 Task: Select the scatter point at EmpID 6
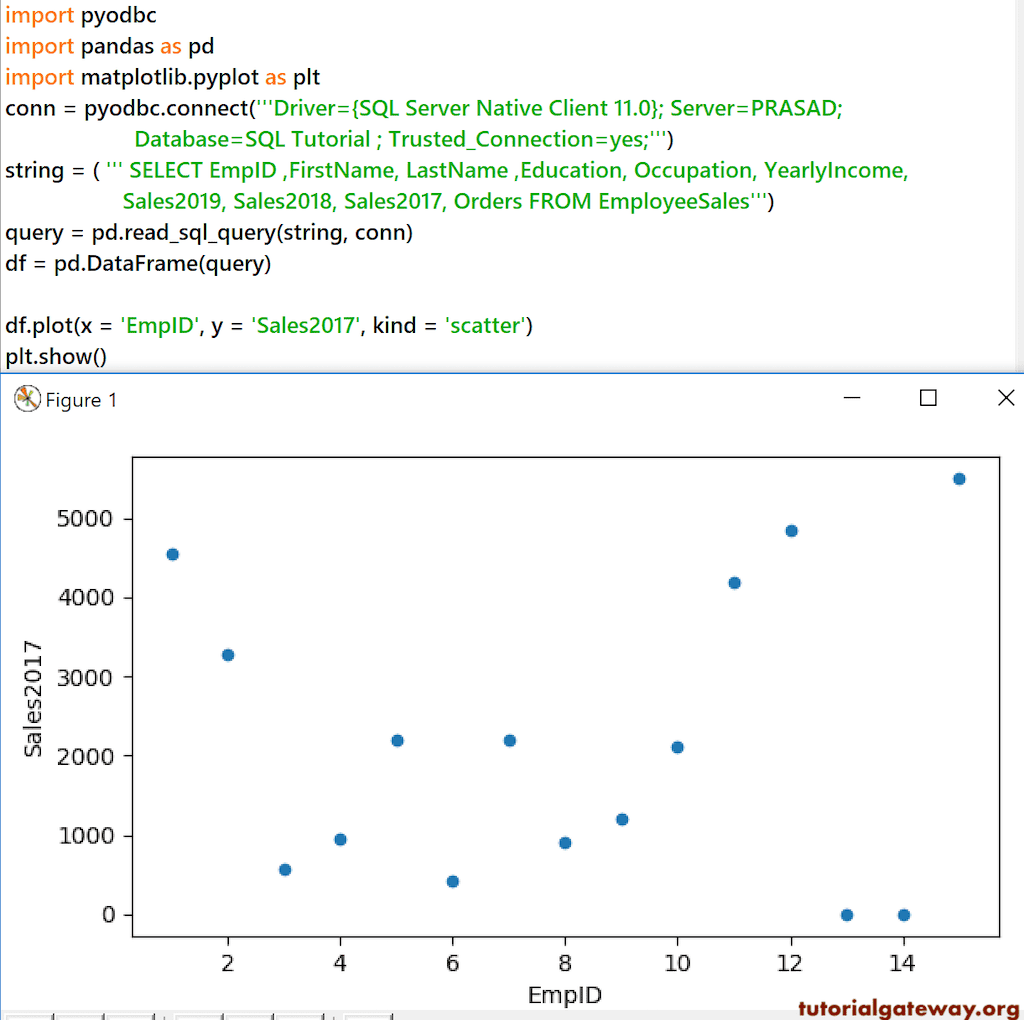(x=452, y=881)
